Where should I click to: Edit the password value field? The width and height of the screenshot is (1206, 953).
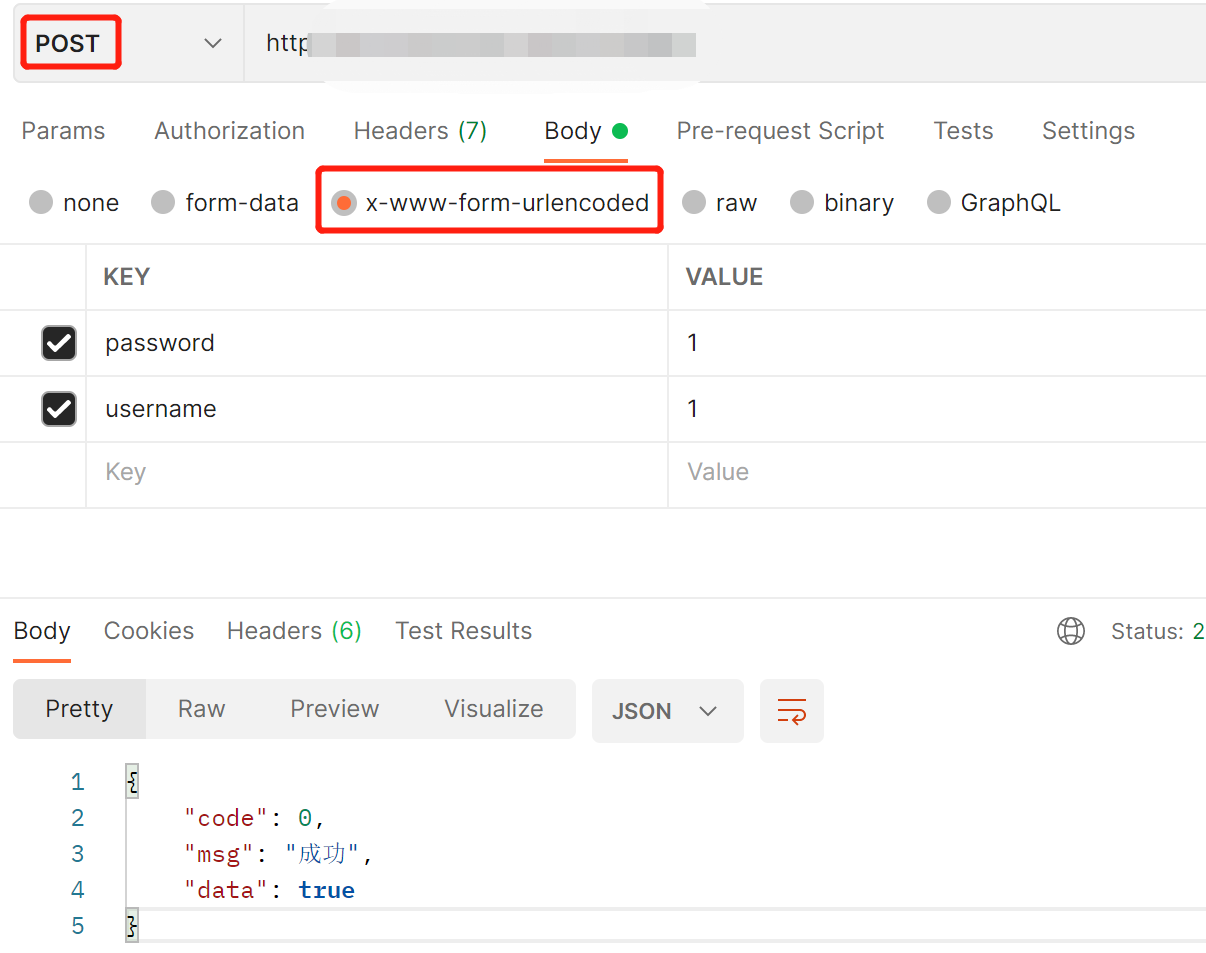click(x=937, y=343)
